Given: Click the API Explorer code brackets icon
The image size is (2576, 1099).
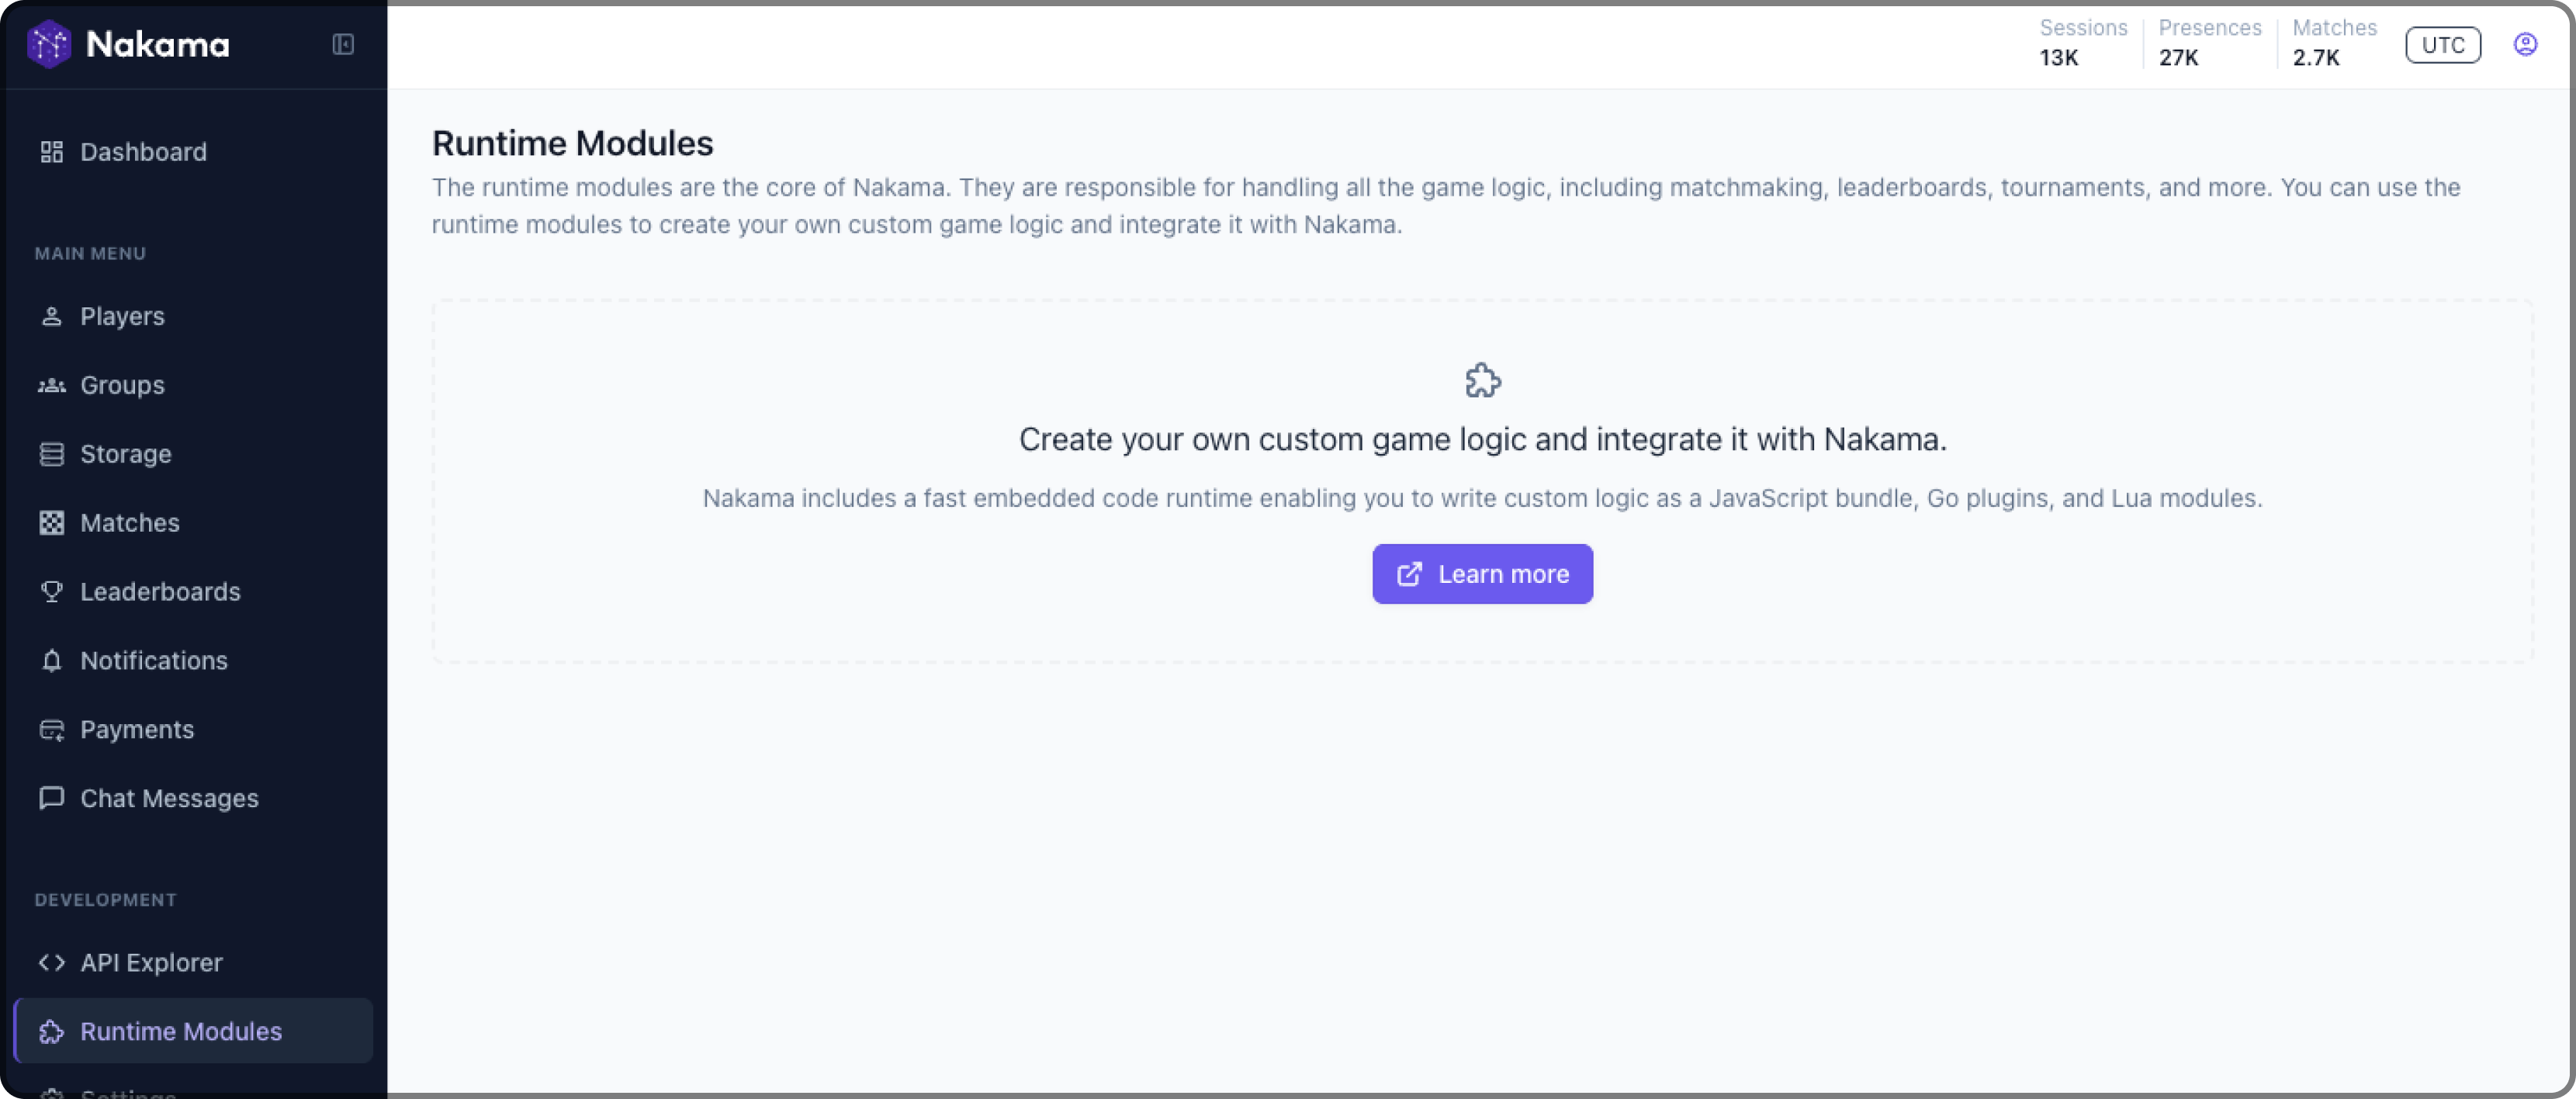Looking at the screenshot, I should click(52, 963).
